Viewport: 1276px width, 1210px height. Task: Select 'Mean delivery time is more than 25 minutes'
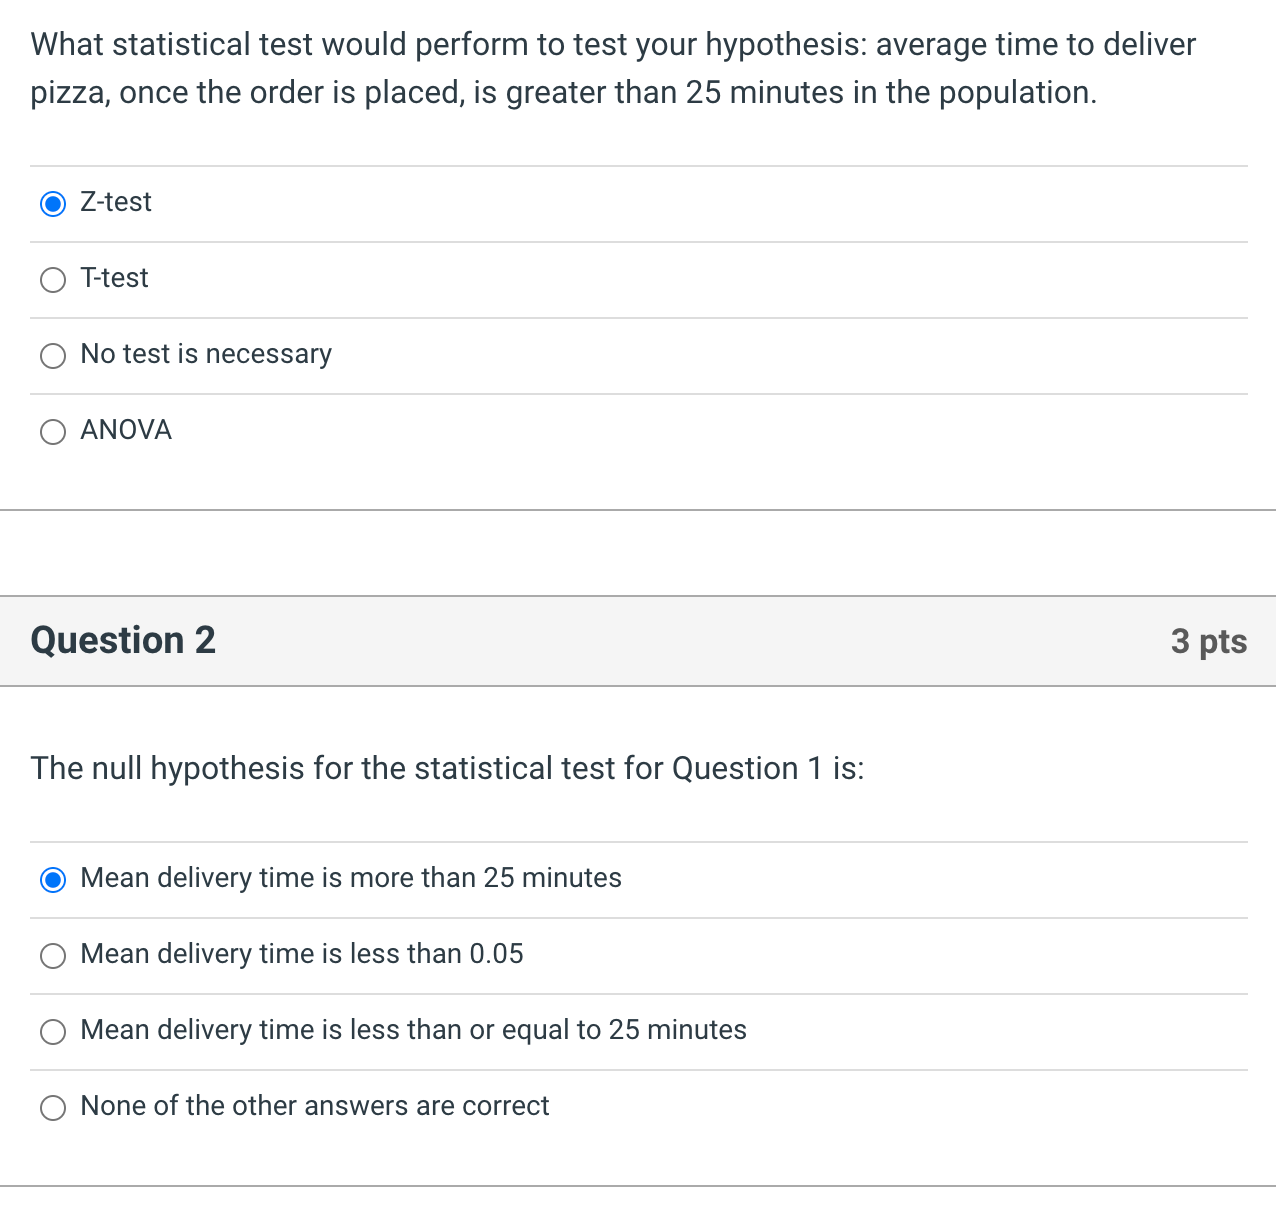tap(52, 880)
